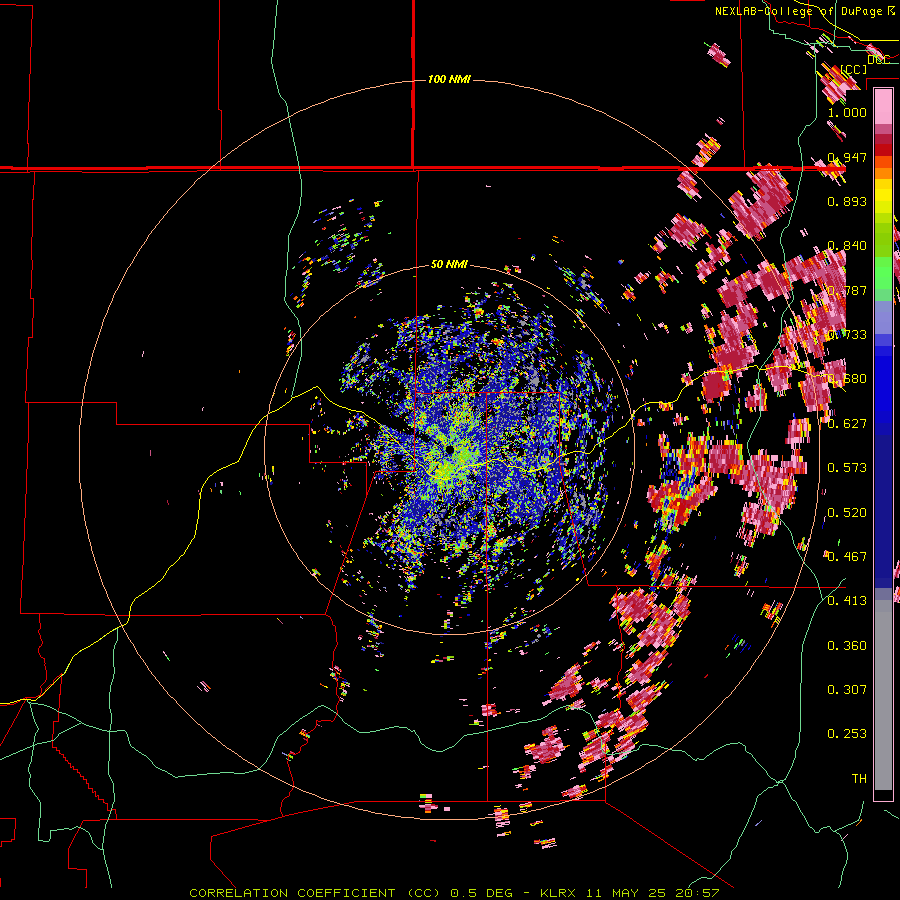Select the 0.467 legend value
Viewport: 900px width, 900px height.
pyautogui.click(x=847, y=556)
